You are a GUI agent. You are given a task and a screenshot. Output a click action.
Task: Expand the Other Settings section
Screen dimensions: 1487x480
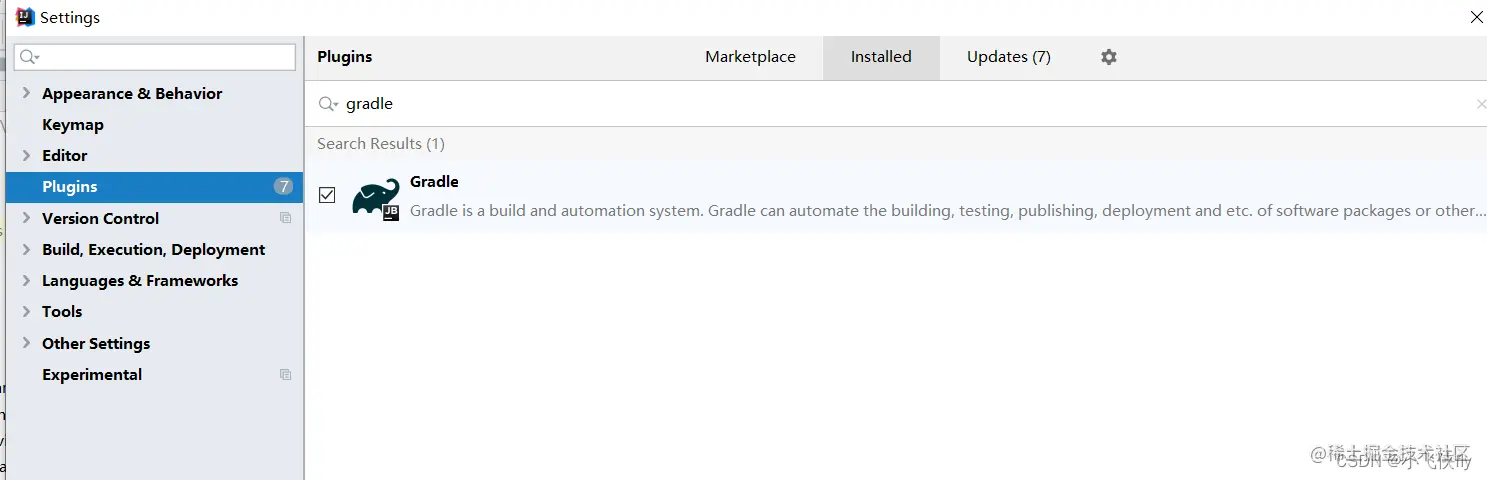(x=27, y=343)
